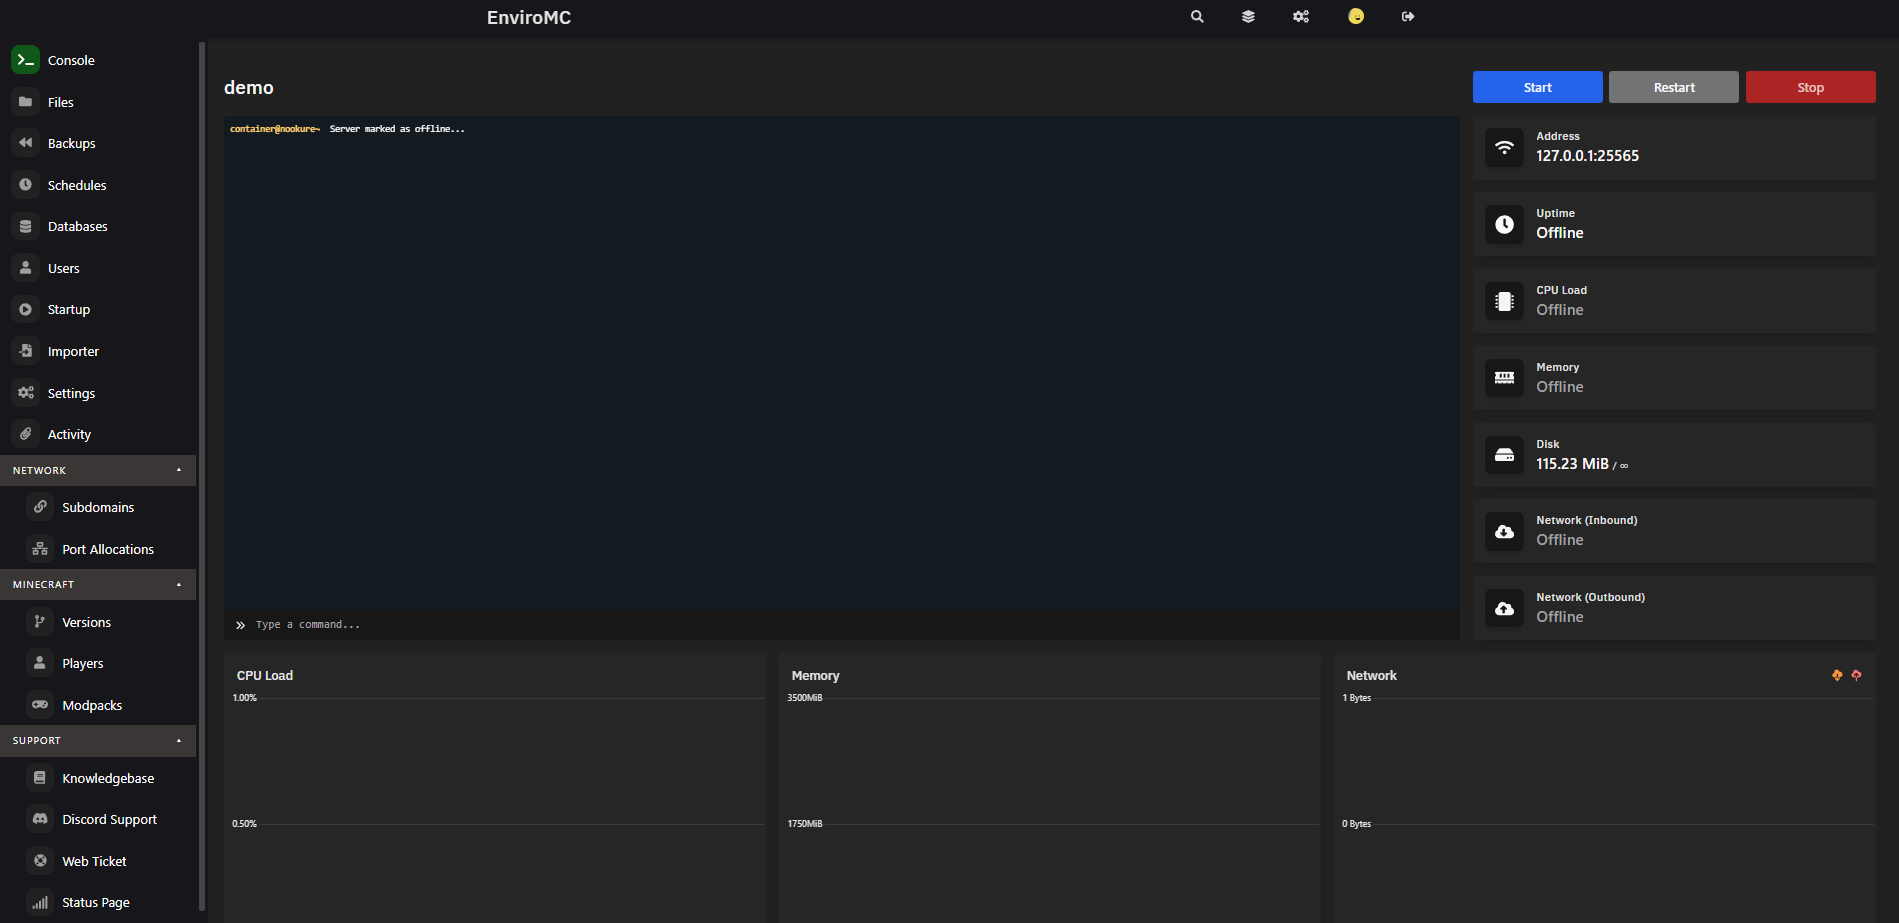Click the red download icon on the Network chart

[x=1856, y=676]
